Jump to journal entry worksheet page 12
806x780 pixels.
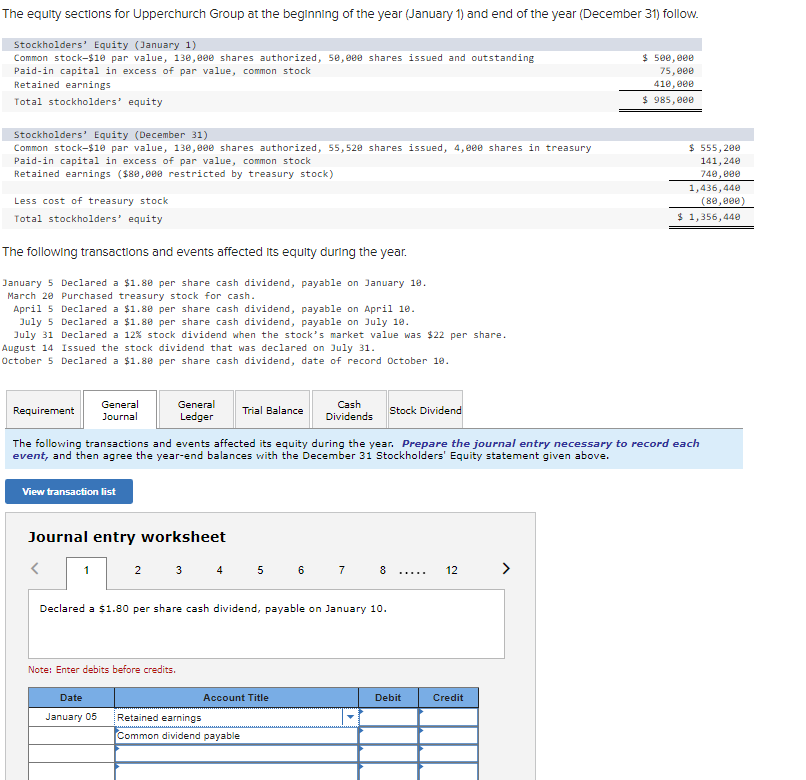pyautogui.click(x=451, y=570)
